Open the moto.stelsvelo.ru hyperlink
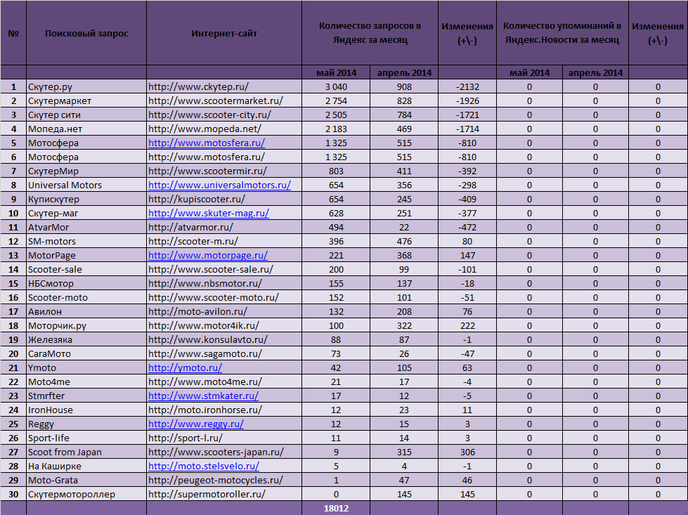Screen dimensions: 688x515 pos(204,466)
